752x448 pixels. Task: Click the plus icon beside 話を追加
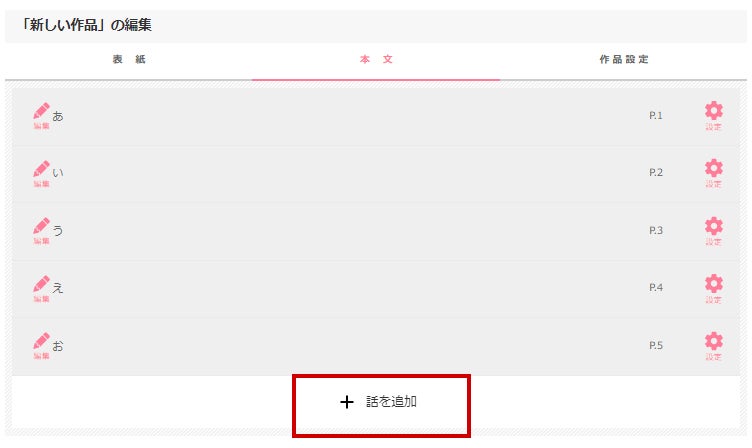pyautogui.click(x=347, y=402)
